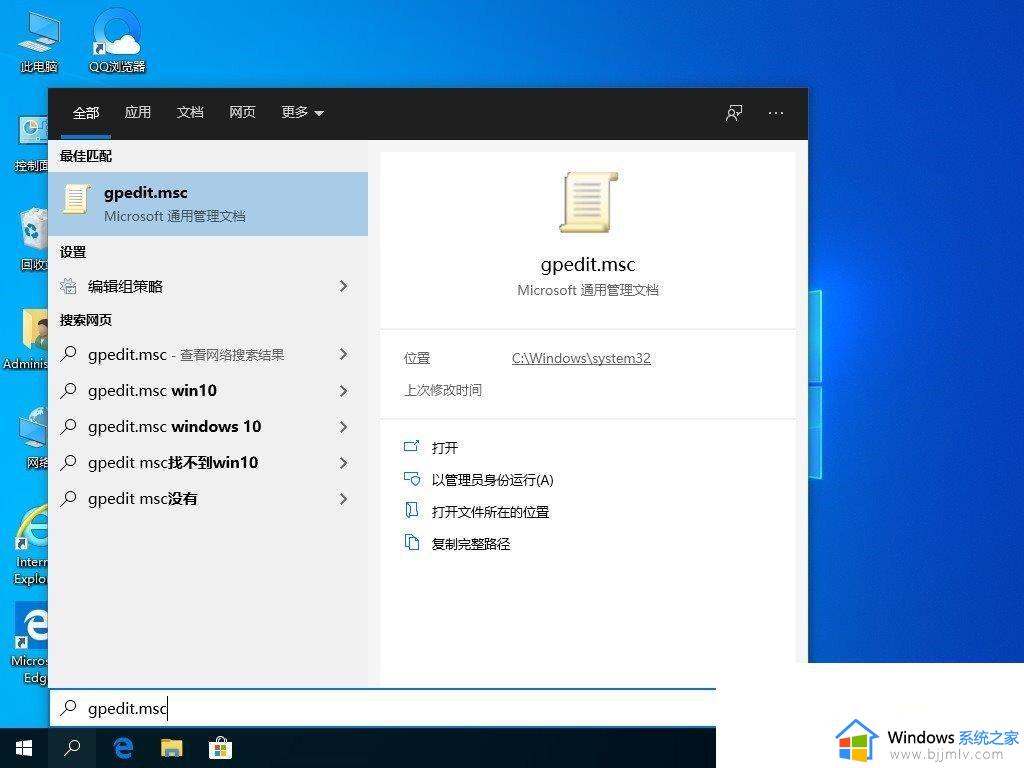This screenshot has height=768, width=1024.
Task: Select the gpedit.msc win10 suggestion
Action: coord(208,391)
